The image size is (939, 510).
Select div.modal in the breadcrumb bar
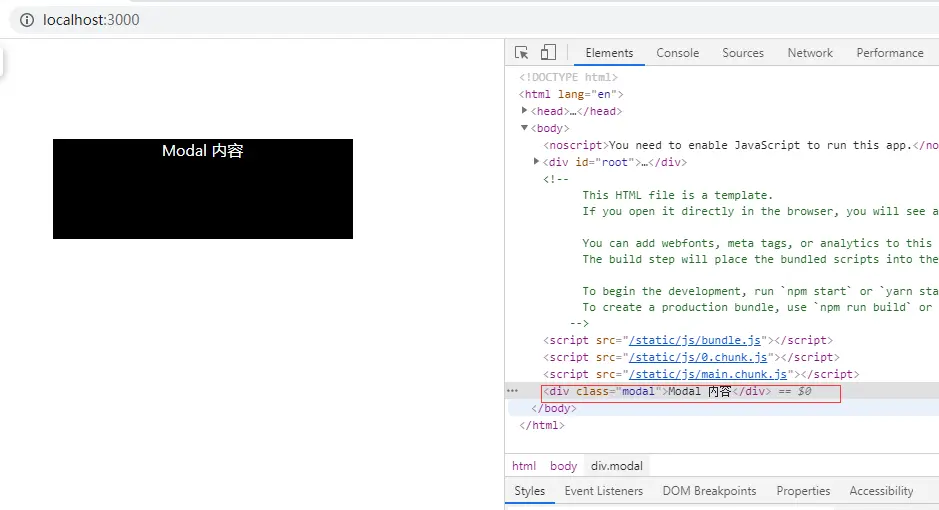click(617, 466)
